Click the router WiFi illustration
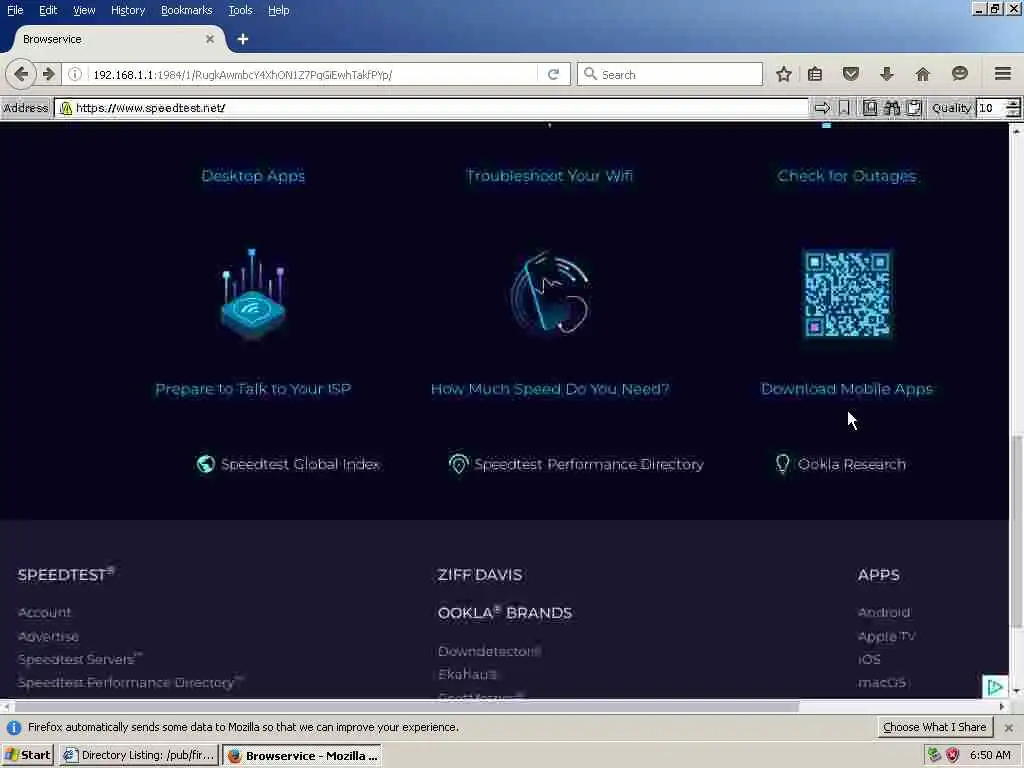The image size is (1024, 768). (253, 294)
